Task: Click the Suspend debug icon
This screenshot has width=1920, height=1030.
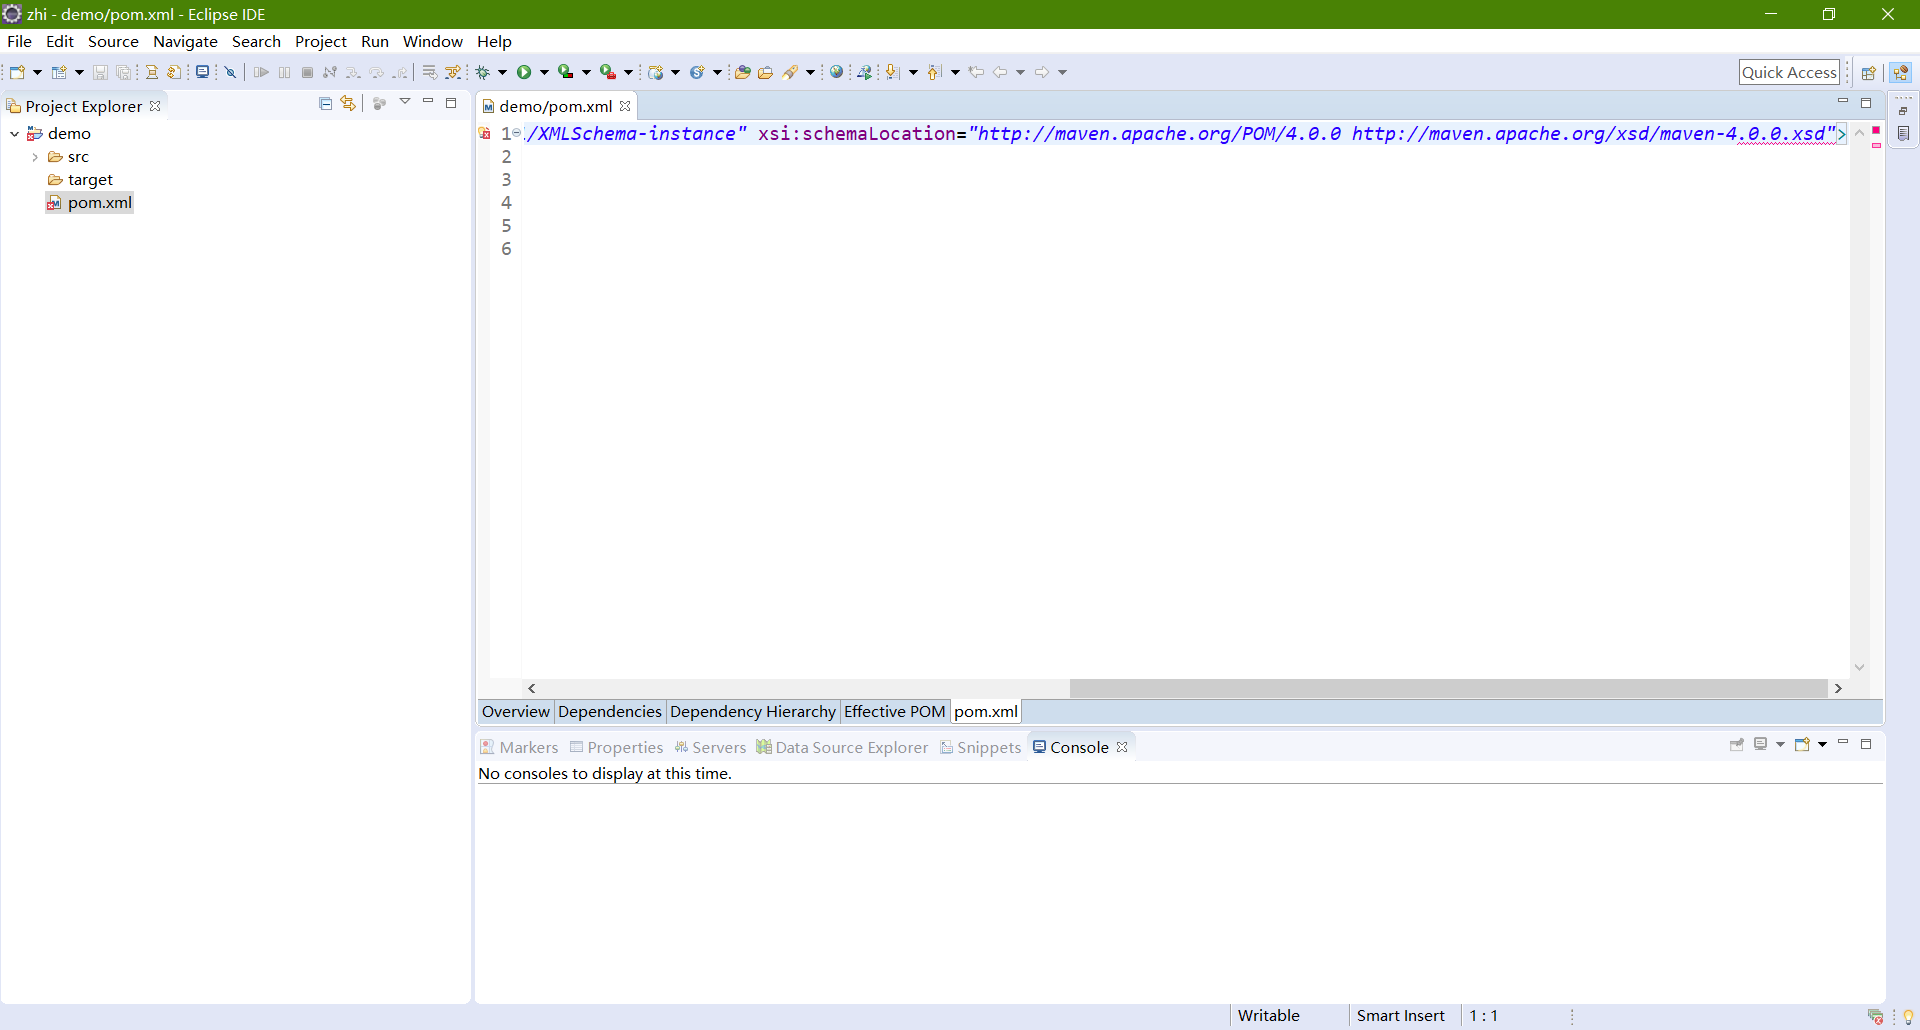Action: pyautogui.click(x=284, y=72)
